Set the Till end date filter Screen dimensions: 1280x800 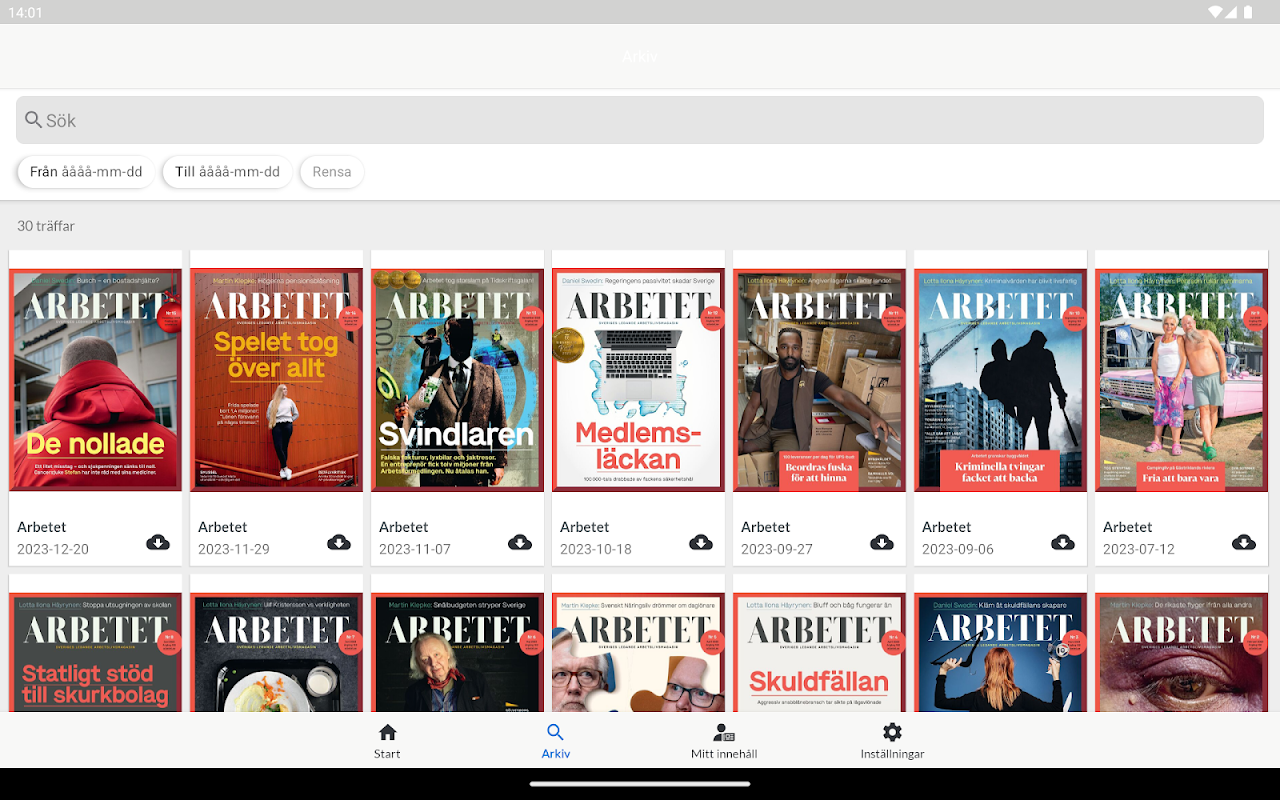228,172
